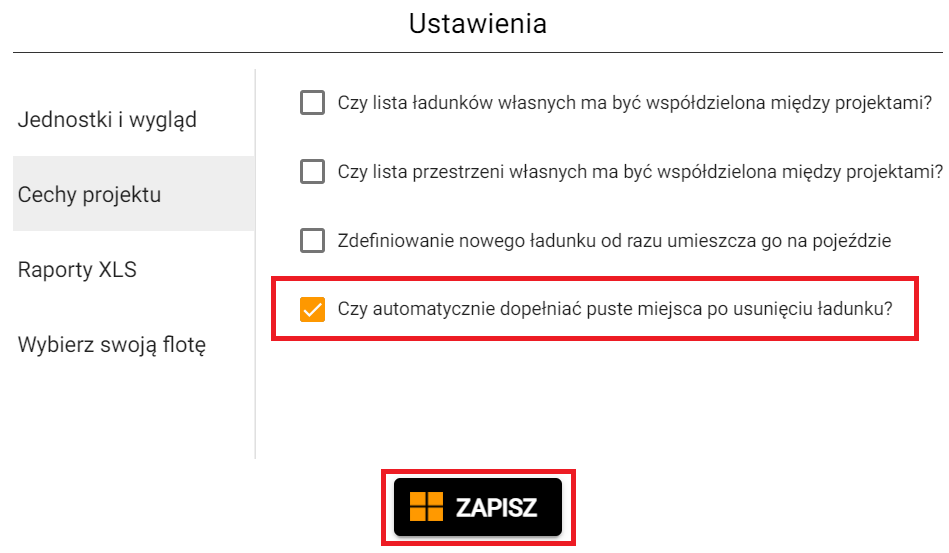The height and width of the screenshot is (553, 949).
Task: Click the horizontal line under the Ustawienia title
Action: click(478, 53)
